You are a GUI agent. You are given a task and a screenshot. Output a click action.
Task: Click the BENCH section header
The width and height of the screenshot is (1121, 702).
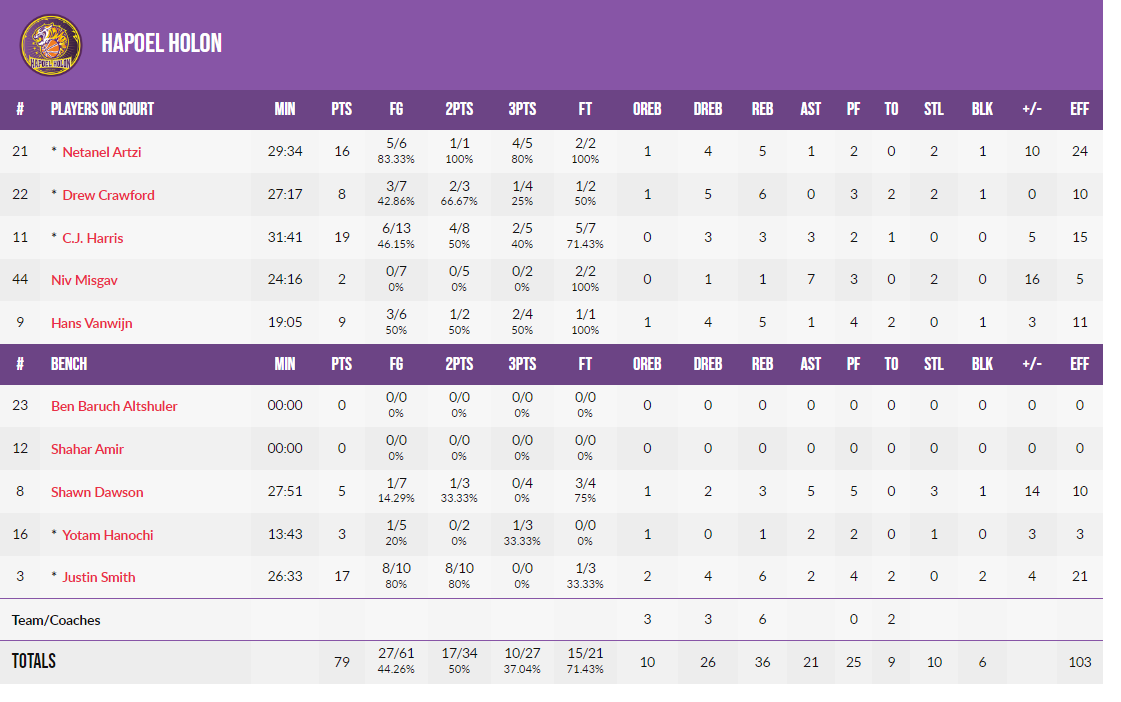tap(69, 364)
